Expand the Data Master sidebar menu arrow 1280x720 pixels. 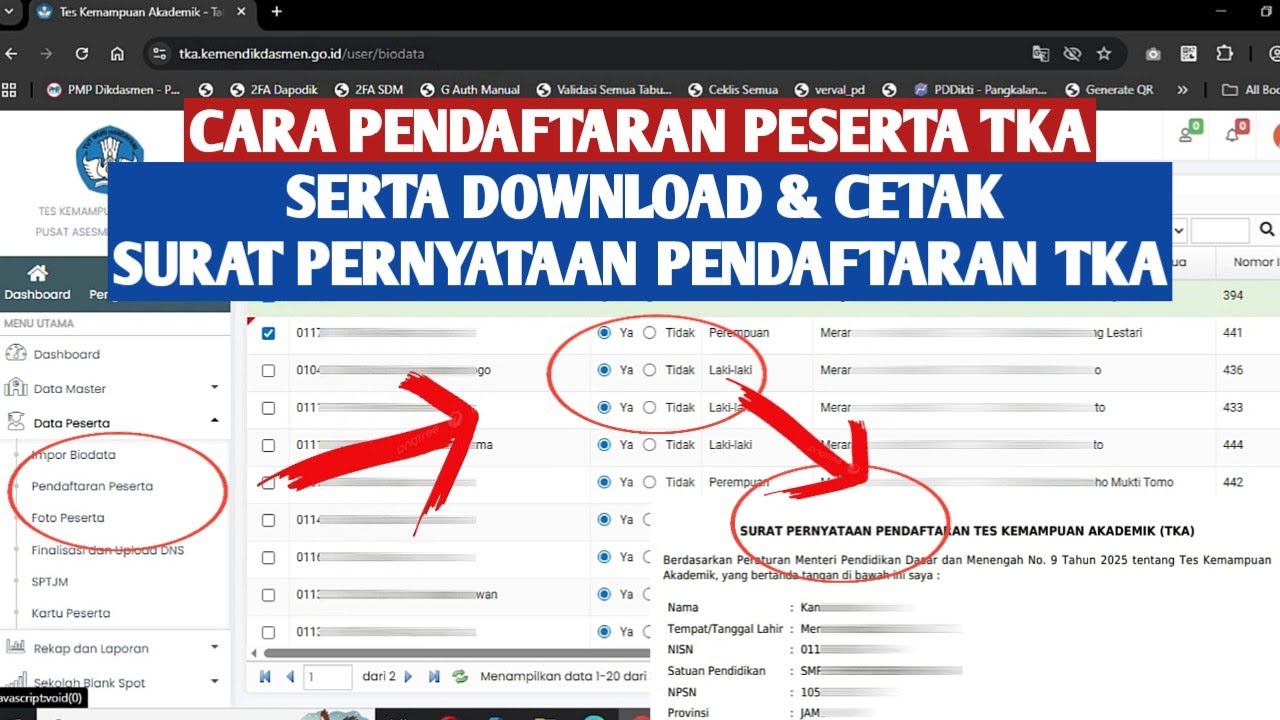[x=214, y=388]
